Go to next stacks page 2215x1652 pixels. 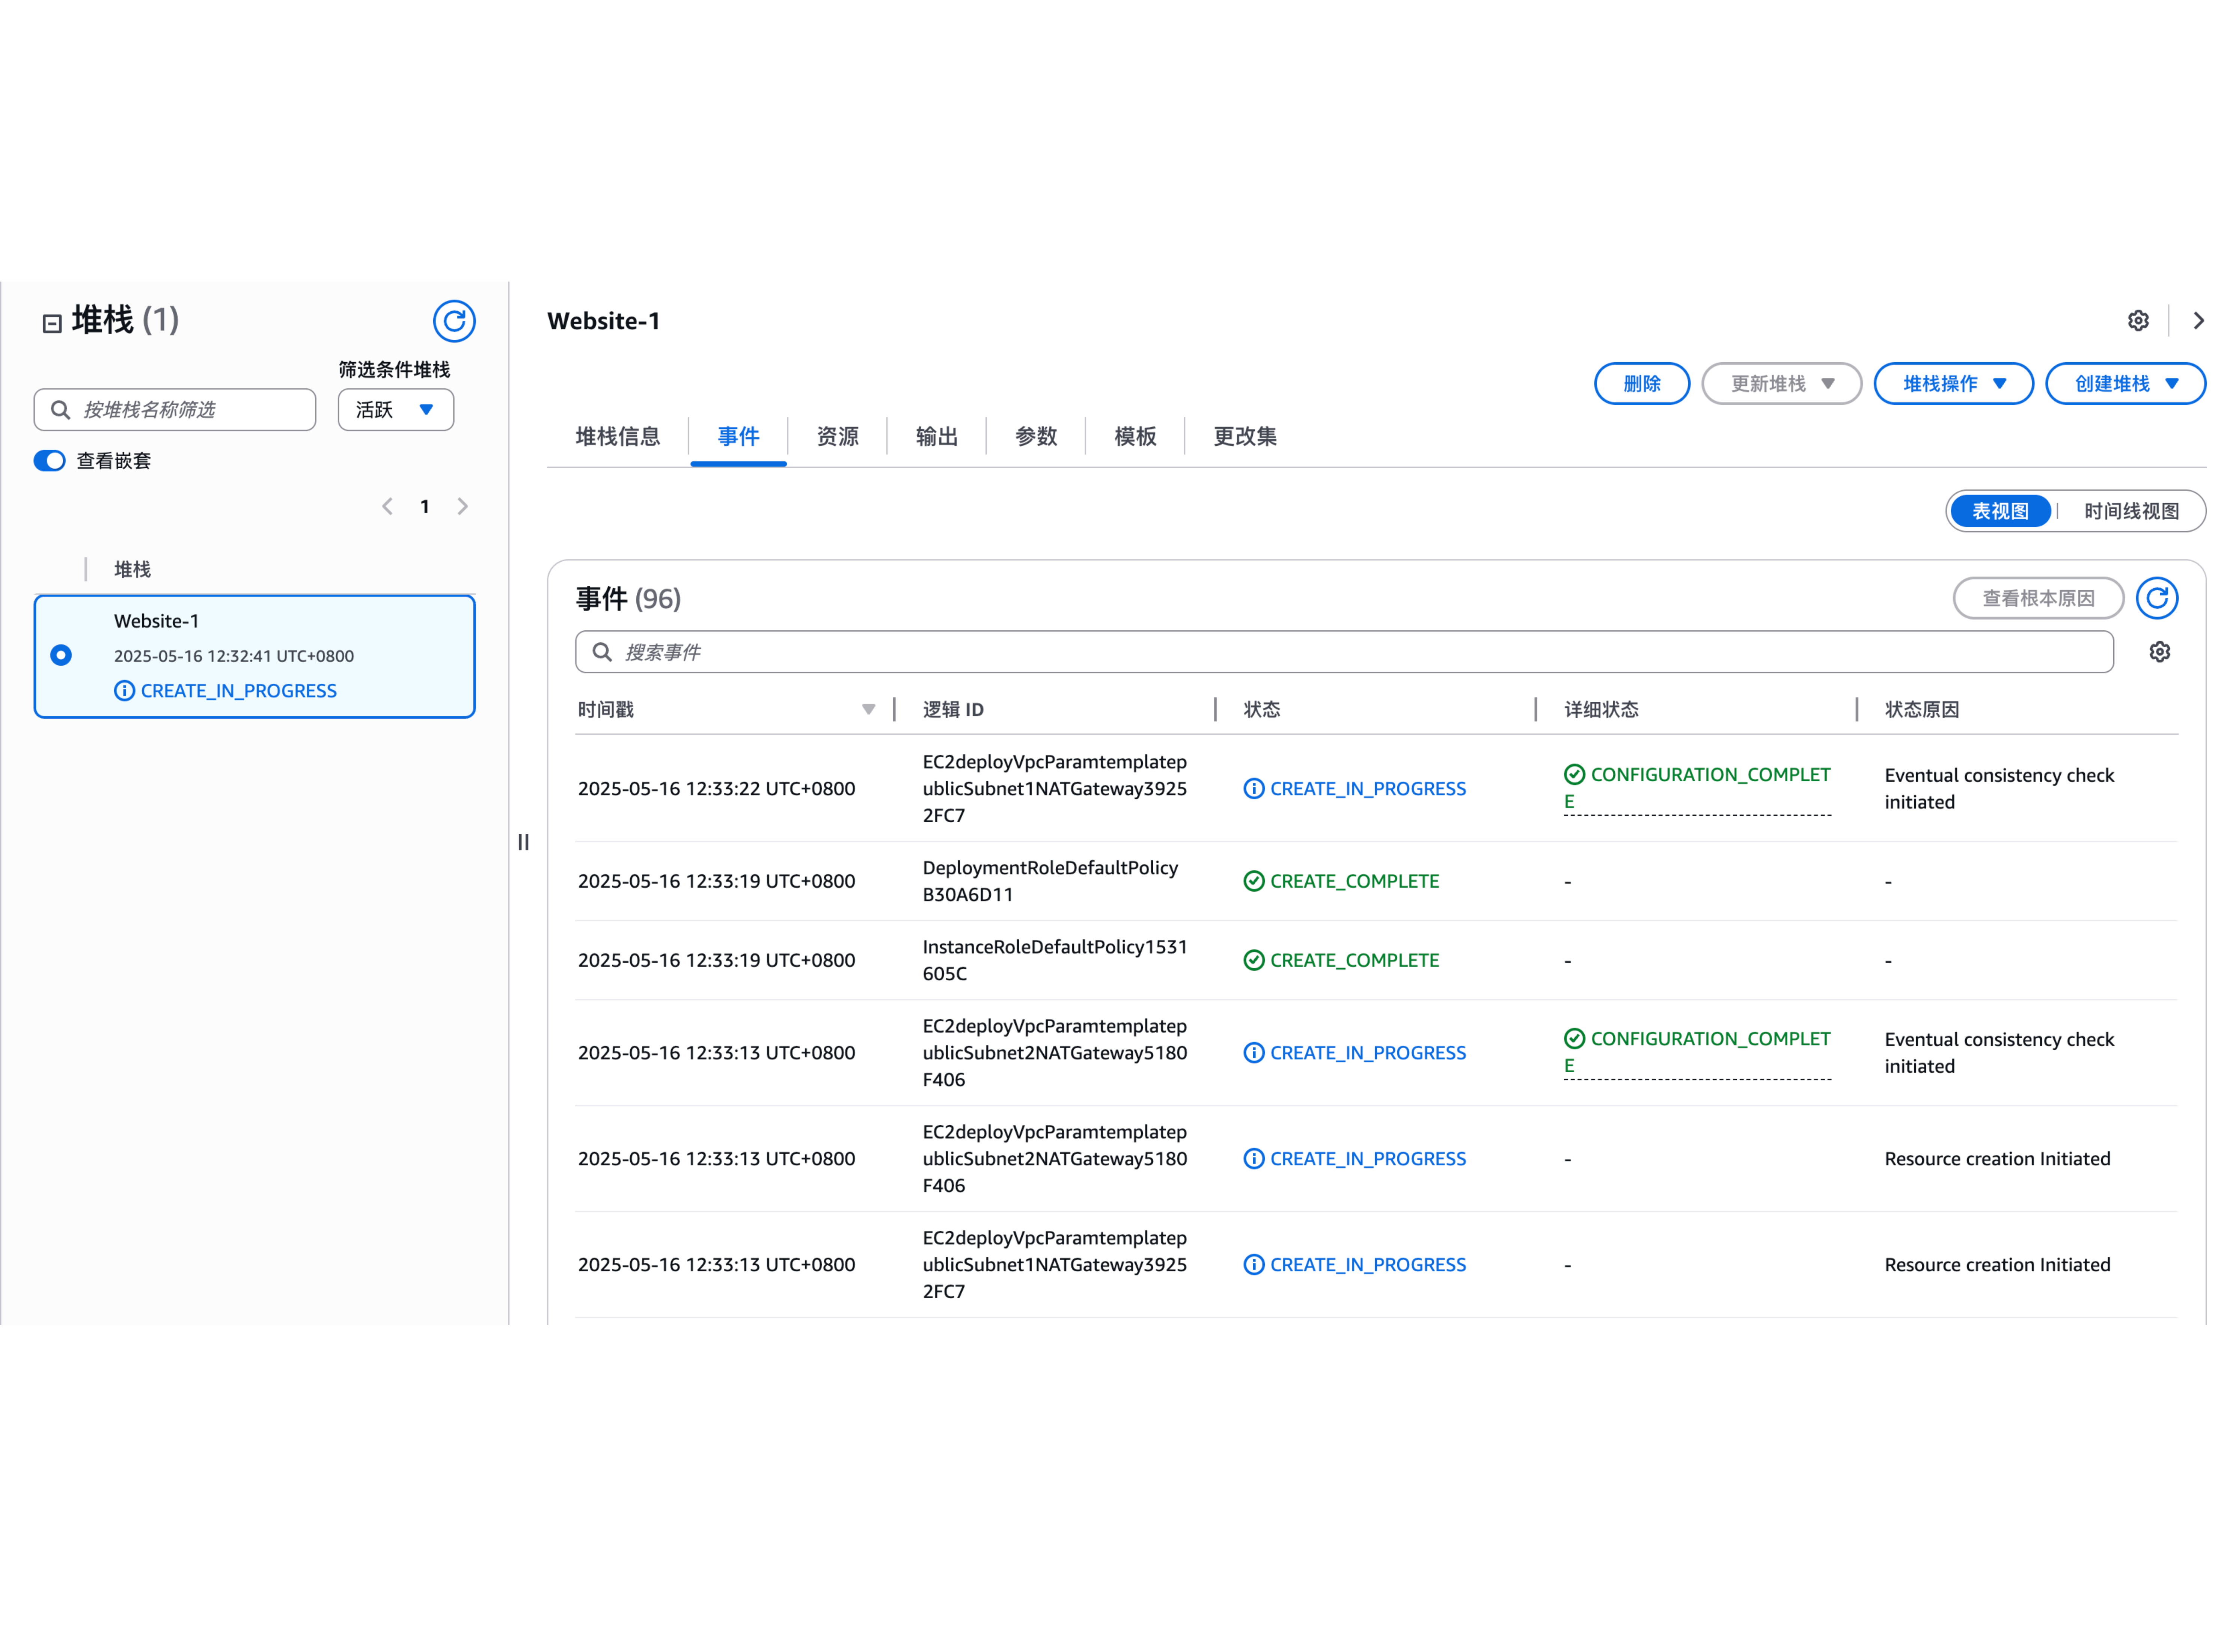pos(462,506)
